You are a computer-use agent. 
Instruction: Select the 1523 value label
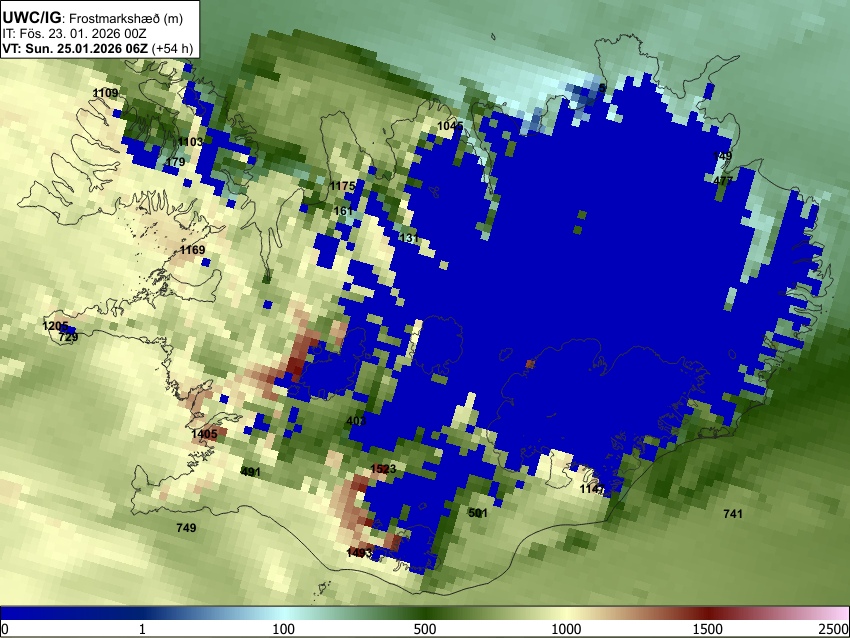click(383, 468)
